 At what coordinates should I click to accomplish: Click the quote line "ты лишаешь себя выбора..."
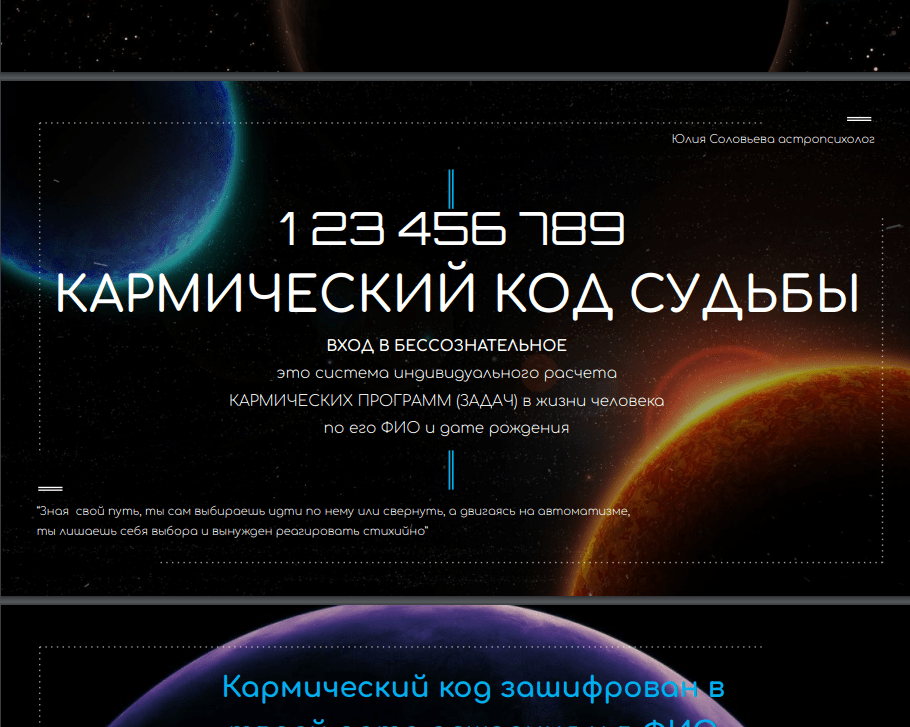[232, 531]
